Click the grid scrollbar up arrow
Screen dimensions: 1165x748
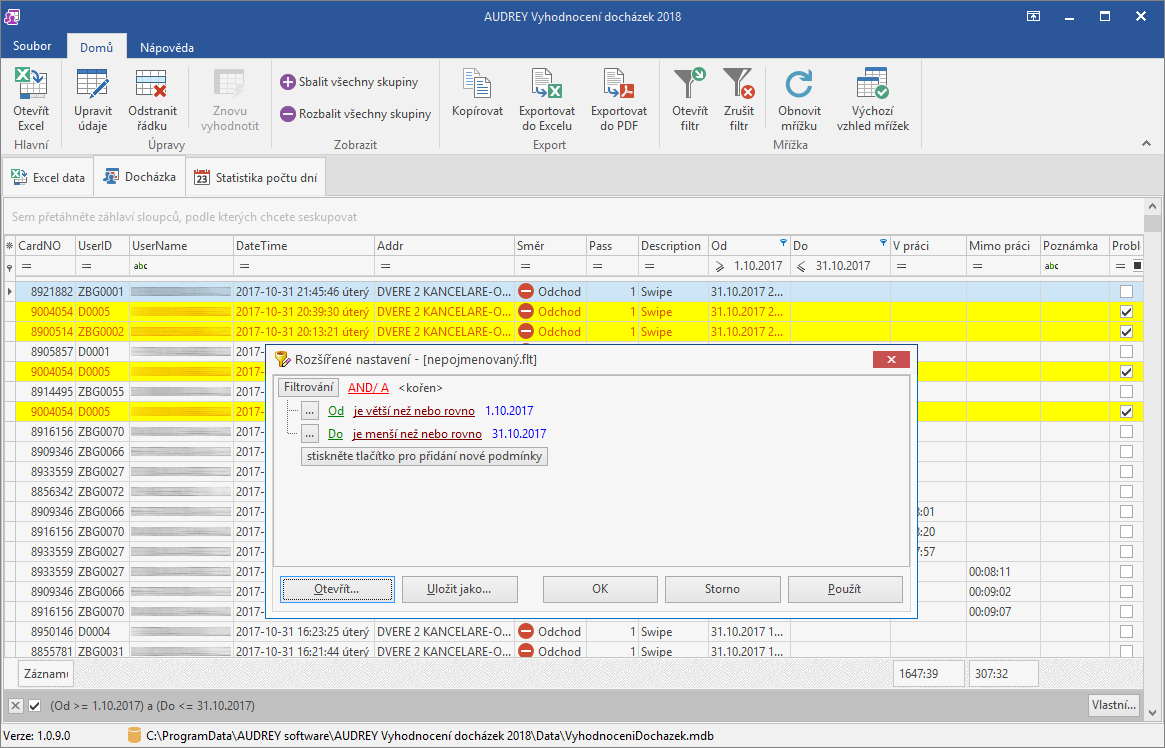click(x=1152, y=206)
